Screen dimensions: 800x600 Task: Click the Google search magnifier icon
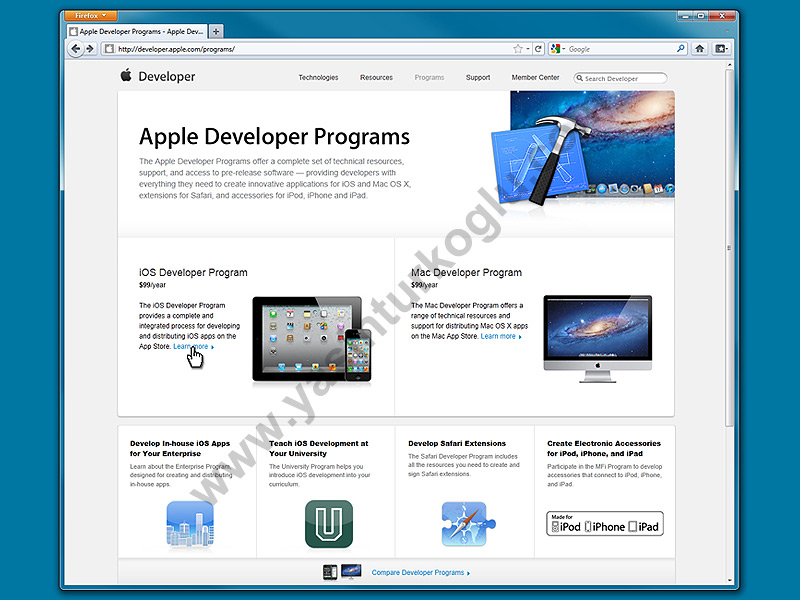[x=681, y=49]
